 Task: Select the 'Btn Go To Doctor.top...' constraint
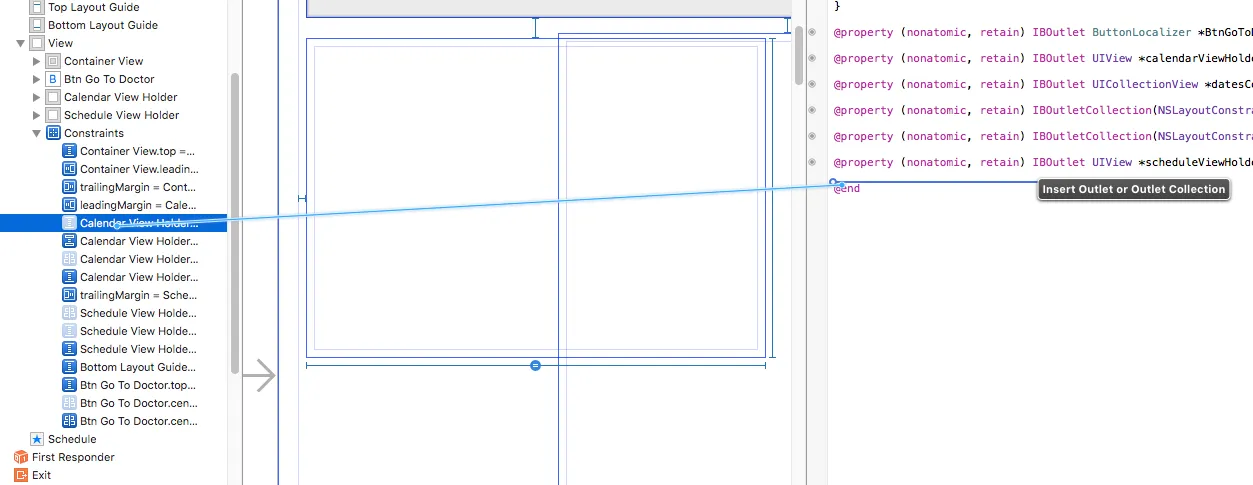[138, 385]
